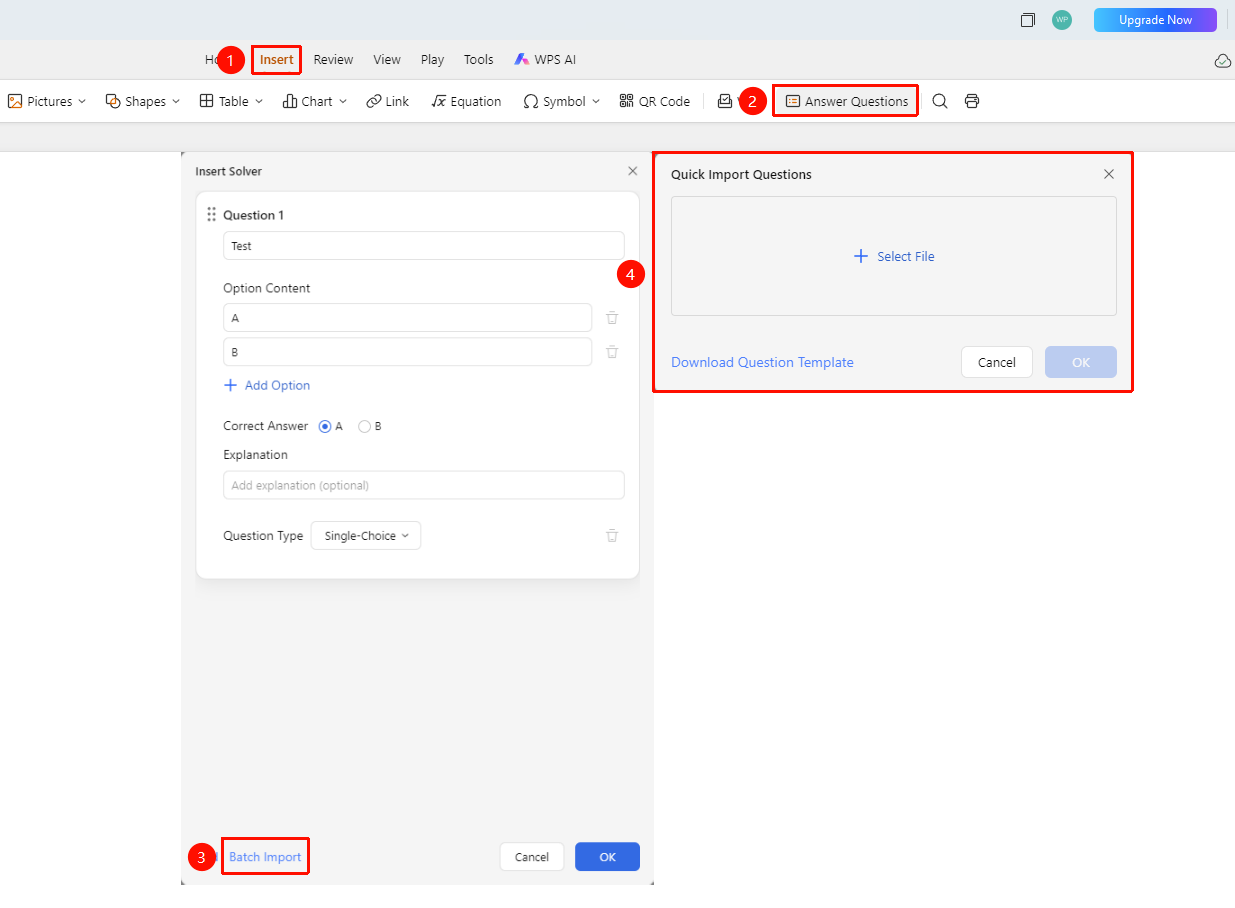Delete option A with its trash icon
1235x908 pixels.
coord(612,318)
